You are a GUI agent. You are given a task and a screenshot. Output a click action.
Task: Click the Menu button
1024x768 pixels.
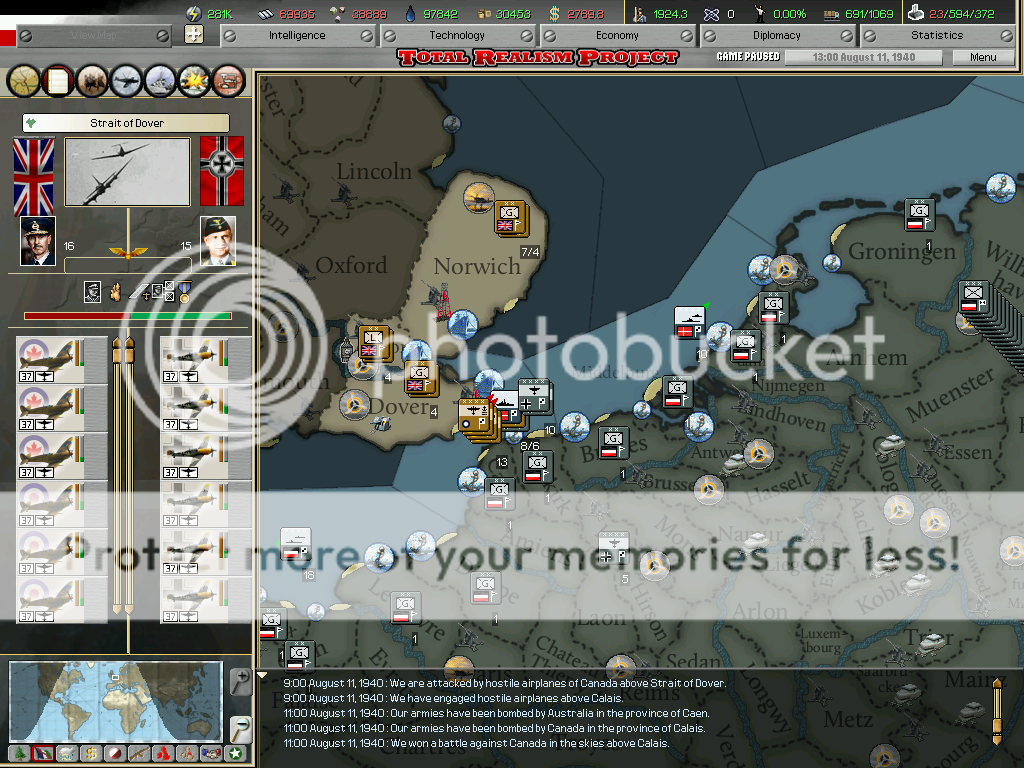point(982,57)
